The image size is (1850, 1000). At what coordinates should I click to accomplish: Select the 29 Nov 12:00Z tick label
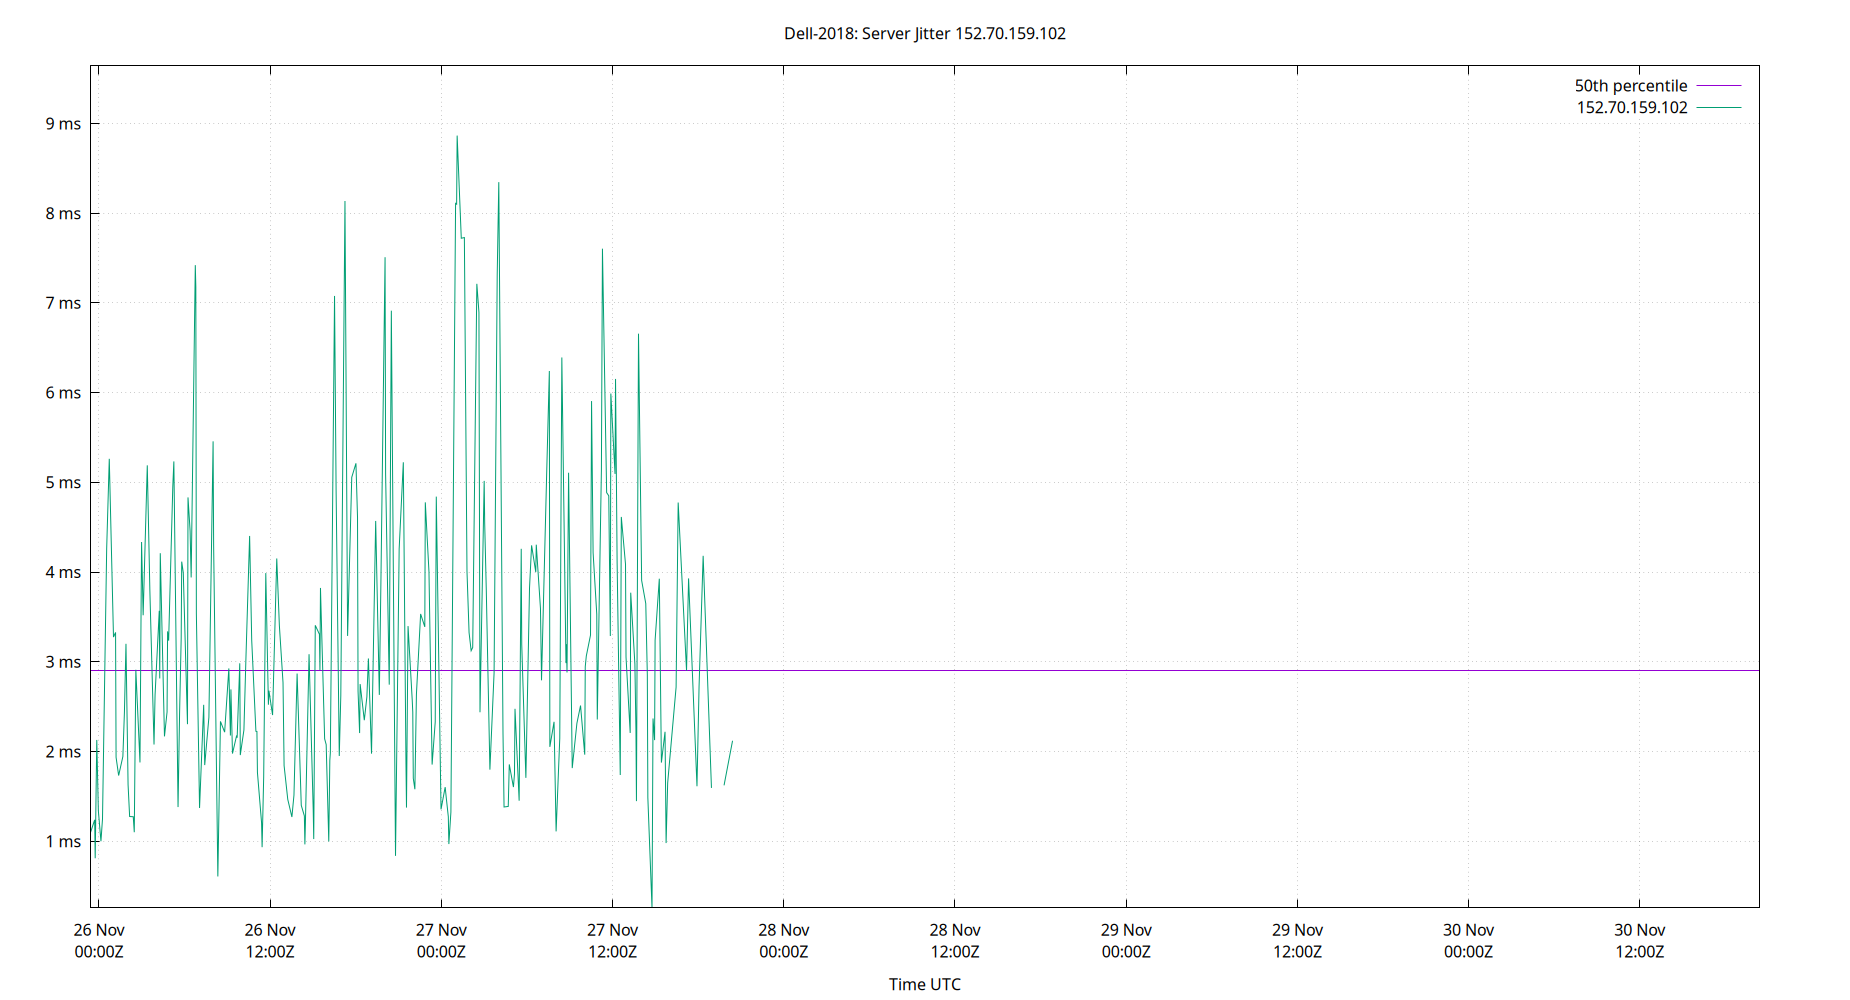(1298, 940)
